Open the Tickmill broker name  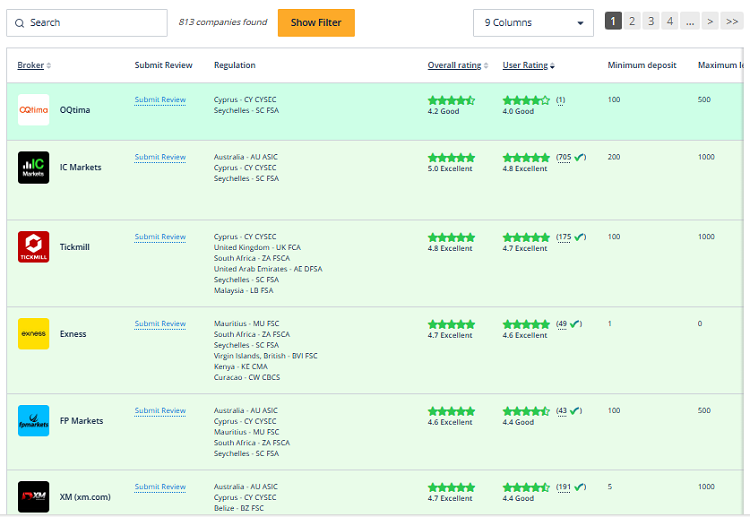click(x=75, y=247)
